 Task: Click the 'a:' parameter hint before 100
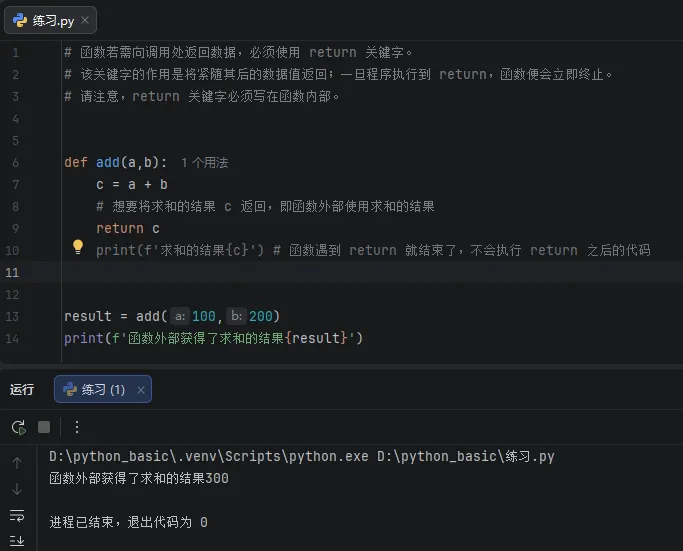180,316
